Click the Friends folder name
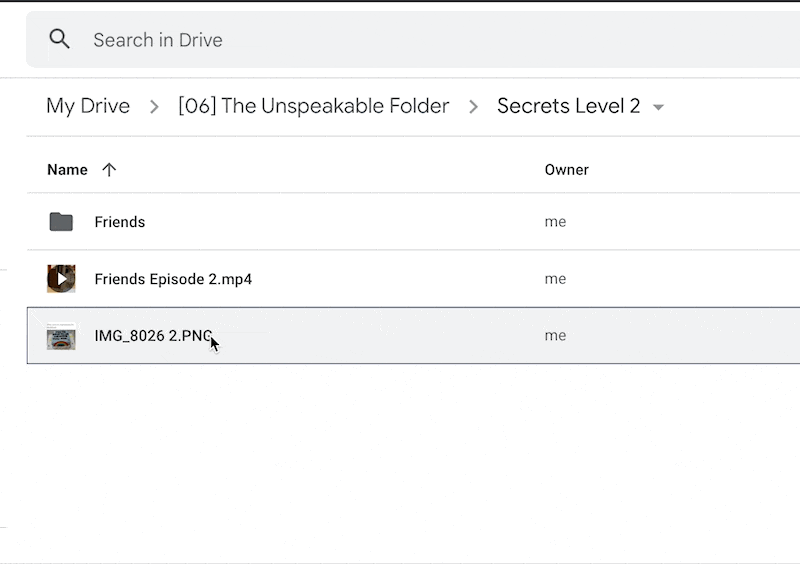This screenshot has width=800, height=564. (120, 222)
